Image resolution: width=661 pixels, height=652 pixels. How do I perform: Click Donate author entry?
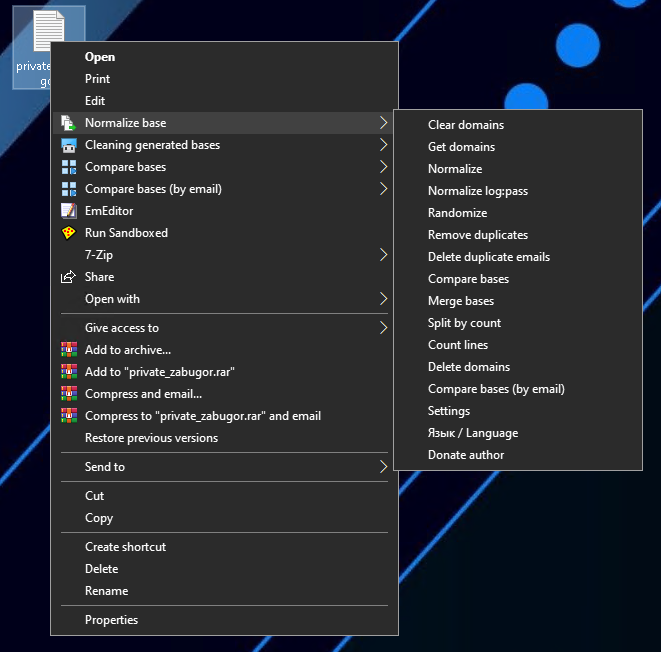tap(465, 455)
